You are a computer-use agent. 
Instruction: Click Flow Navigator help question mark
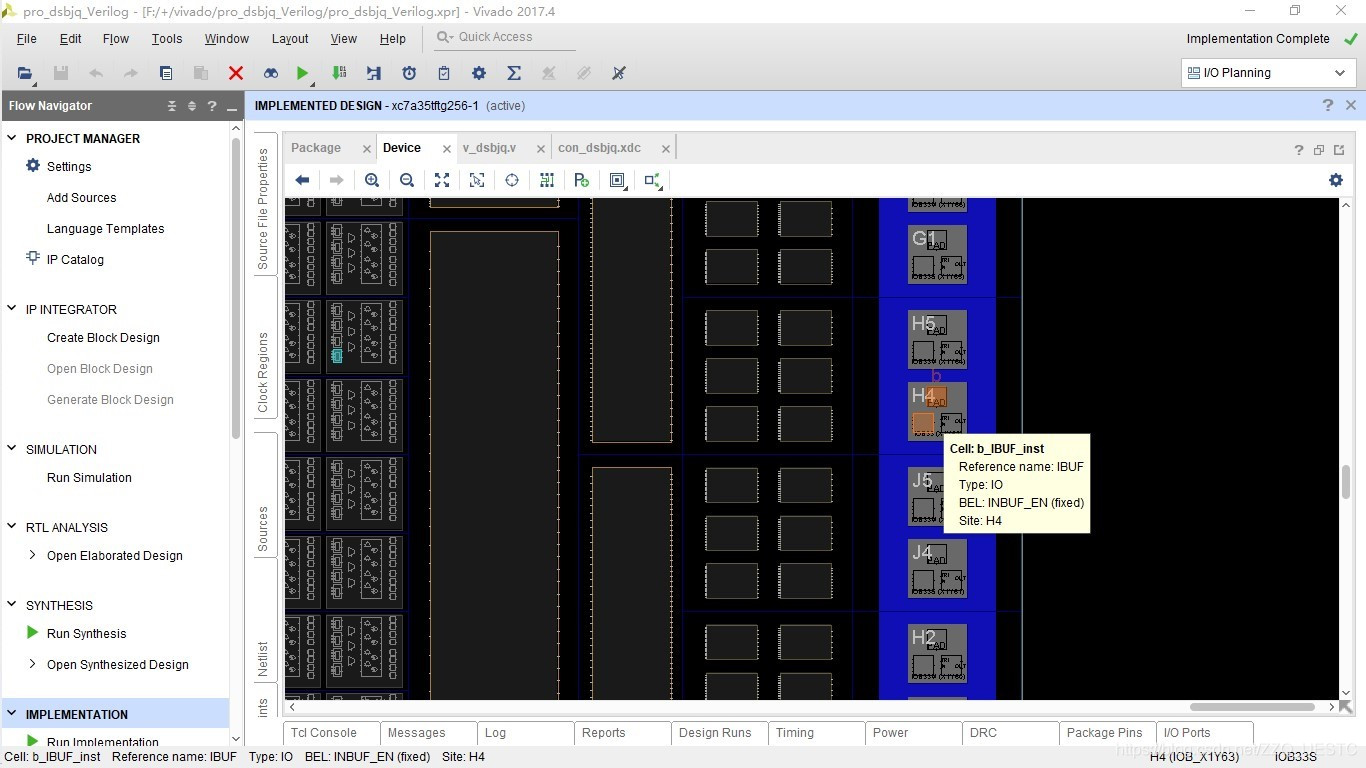pyautogui.click(x=212, y=106)
